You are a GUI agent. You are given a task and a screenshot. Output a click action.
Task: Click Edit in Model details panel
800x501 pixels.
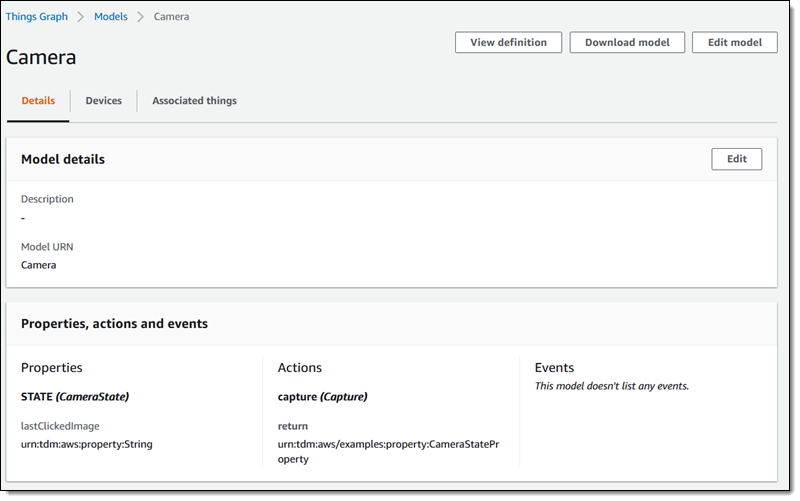(736, 159)
